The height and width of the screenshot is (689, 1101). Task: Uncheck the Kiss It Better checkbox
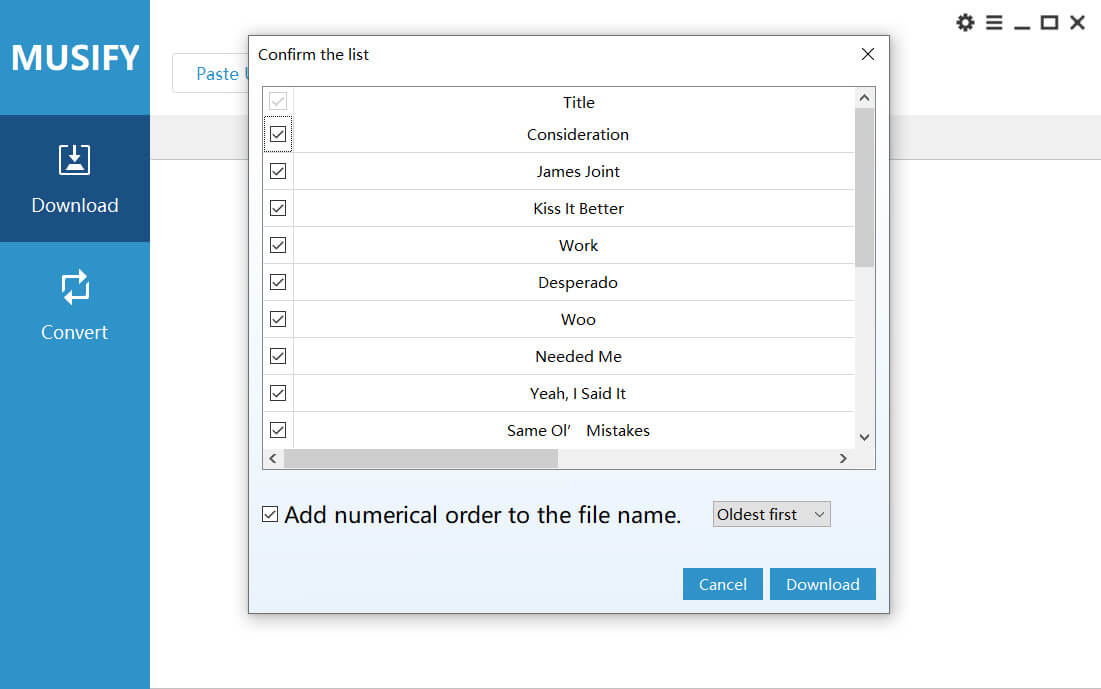tap(278, 208)
